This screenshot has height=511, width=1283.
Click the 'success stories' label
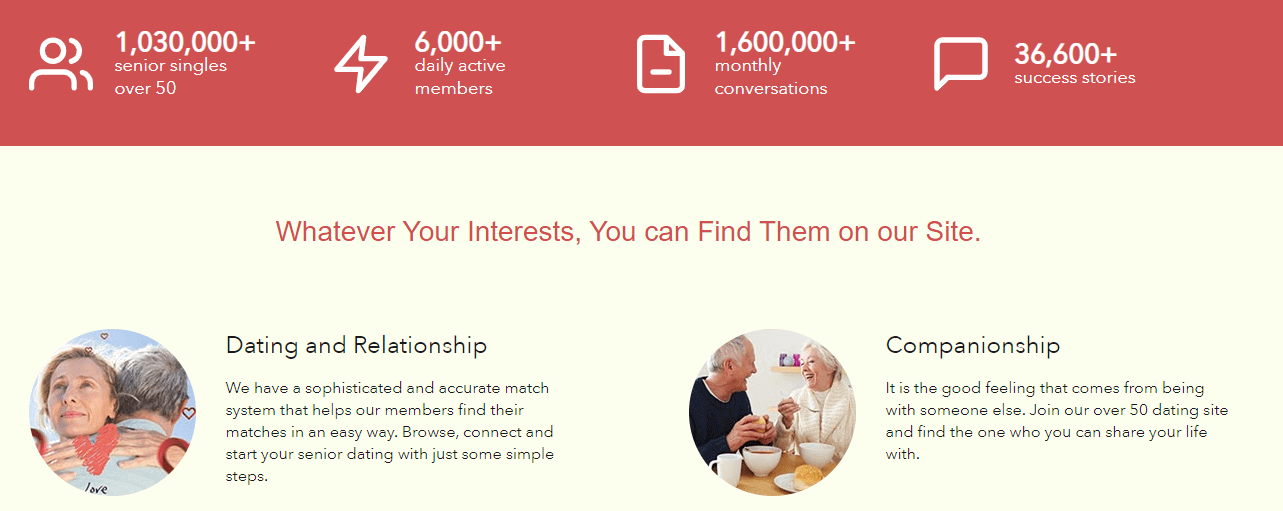pyautogui.click(x=1075, y=78)
